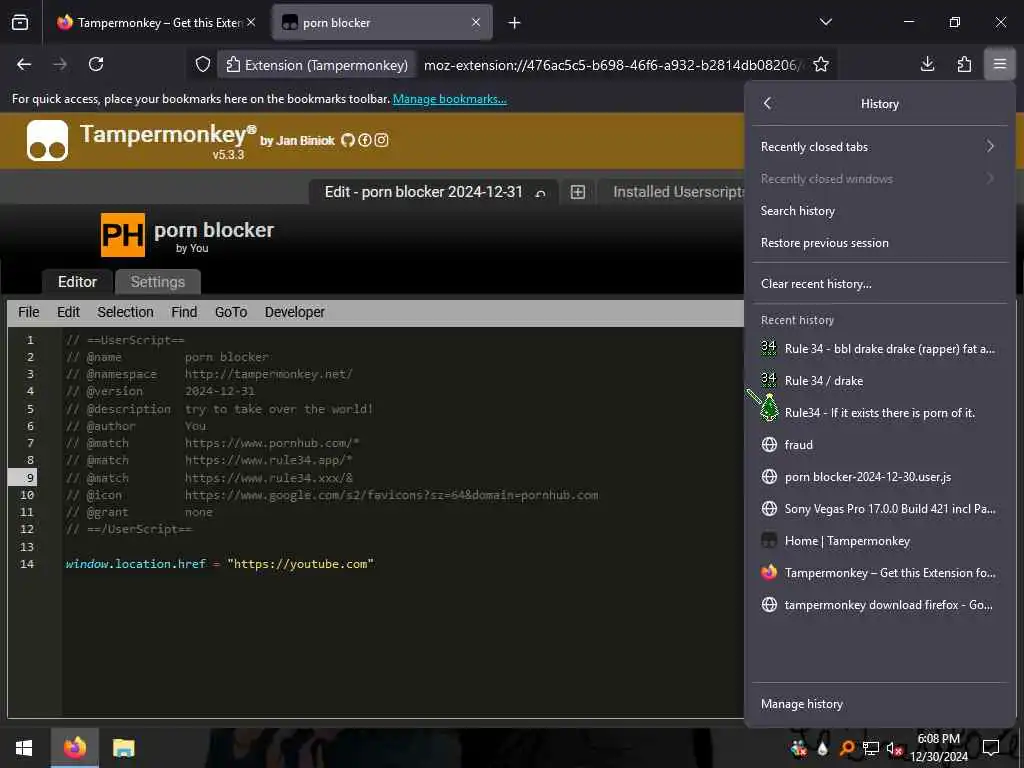
Task: Click the forward navigation arrow
Action: click(60, 64)
